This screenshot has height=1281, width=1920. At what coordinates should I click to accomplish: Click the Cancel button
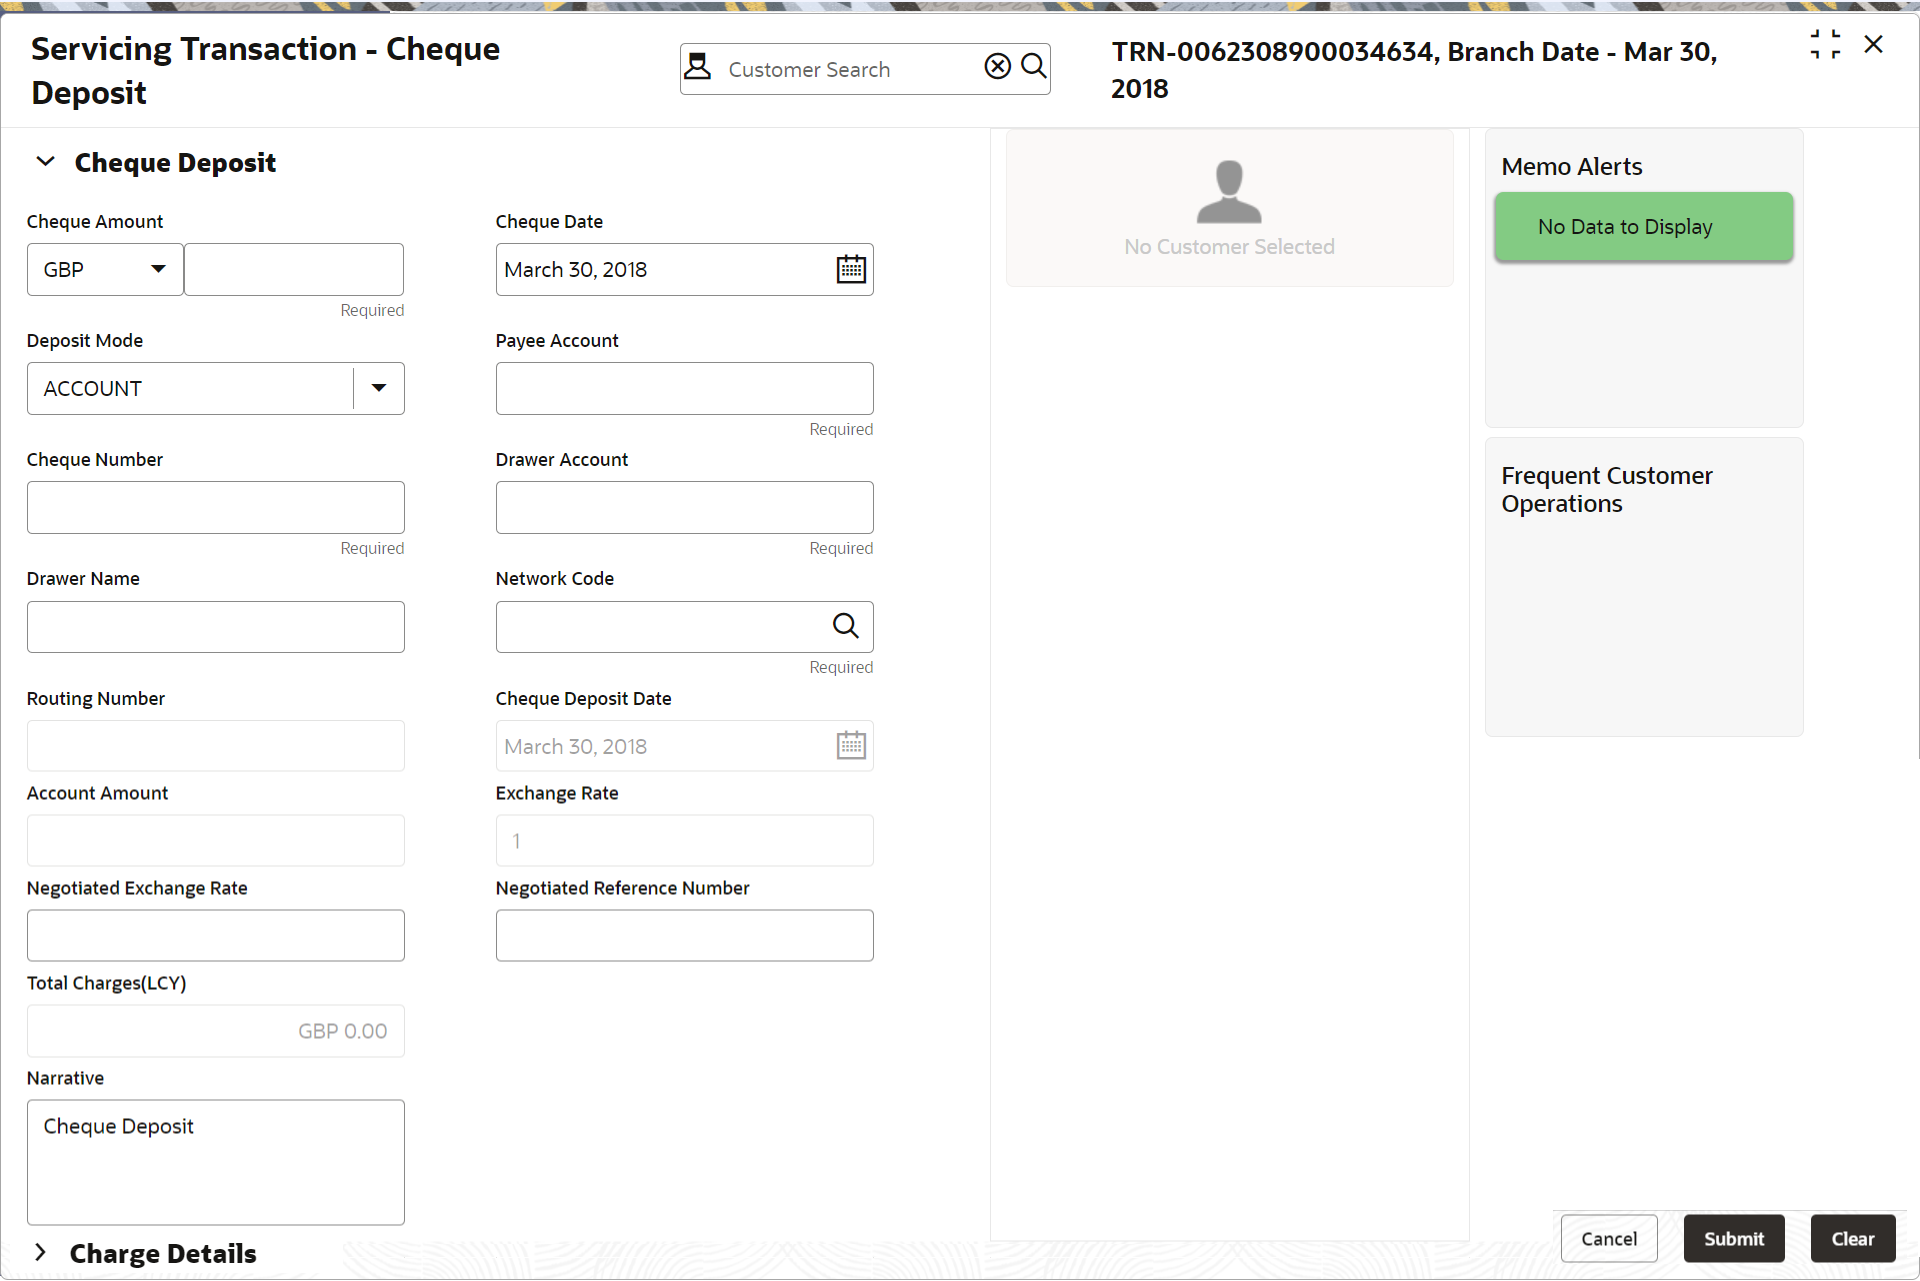coord(1608,1239)
